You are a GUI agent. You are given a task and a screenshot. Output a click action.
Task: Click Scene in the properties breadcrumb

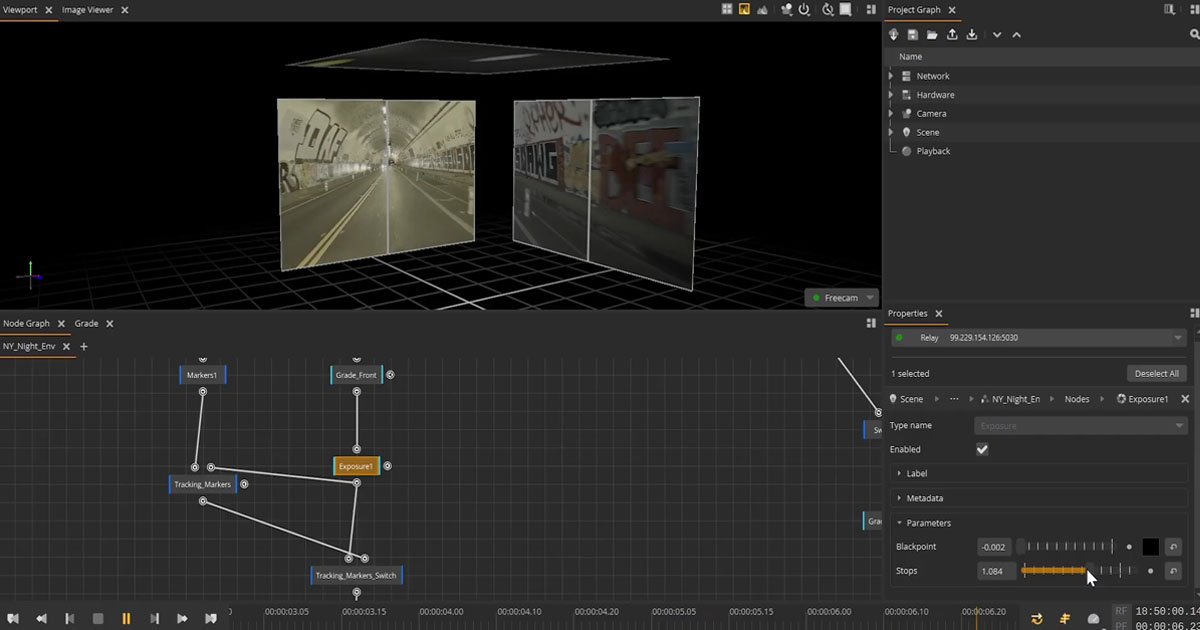pos(911,399)
